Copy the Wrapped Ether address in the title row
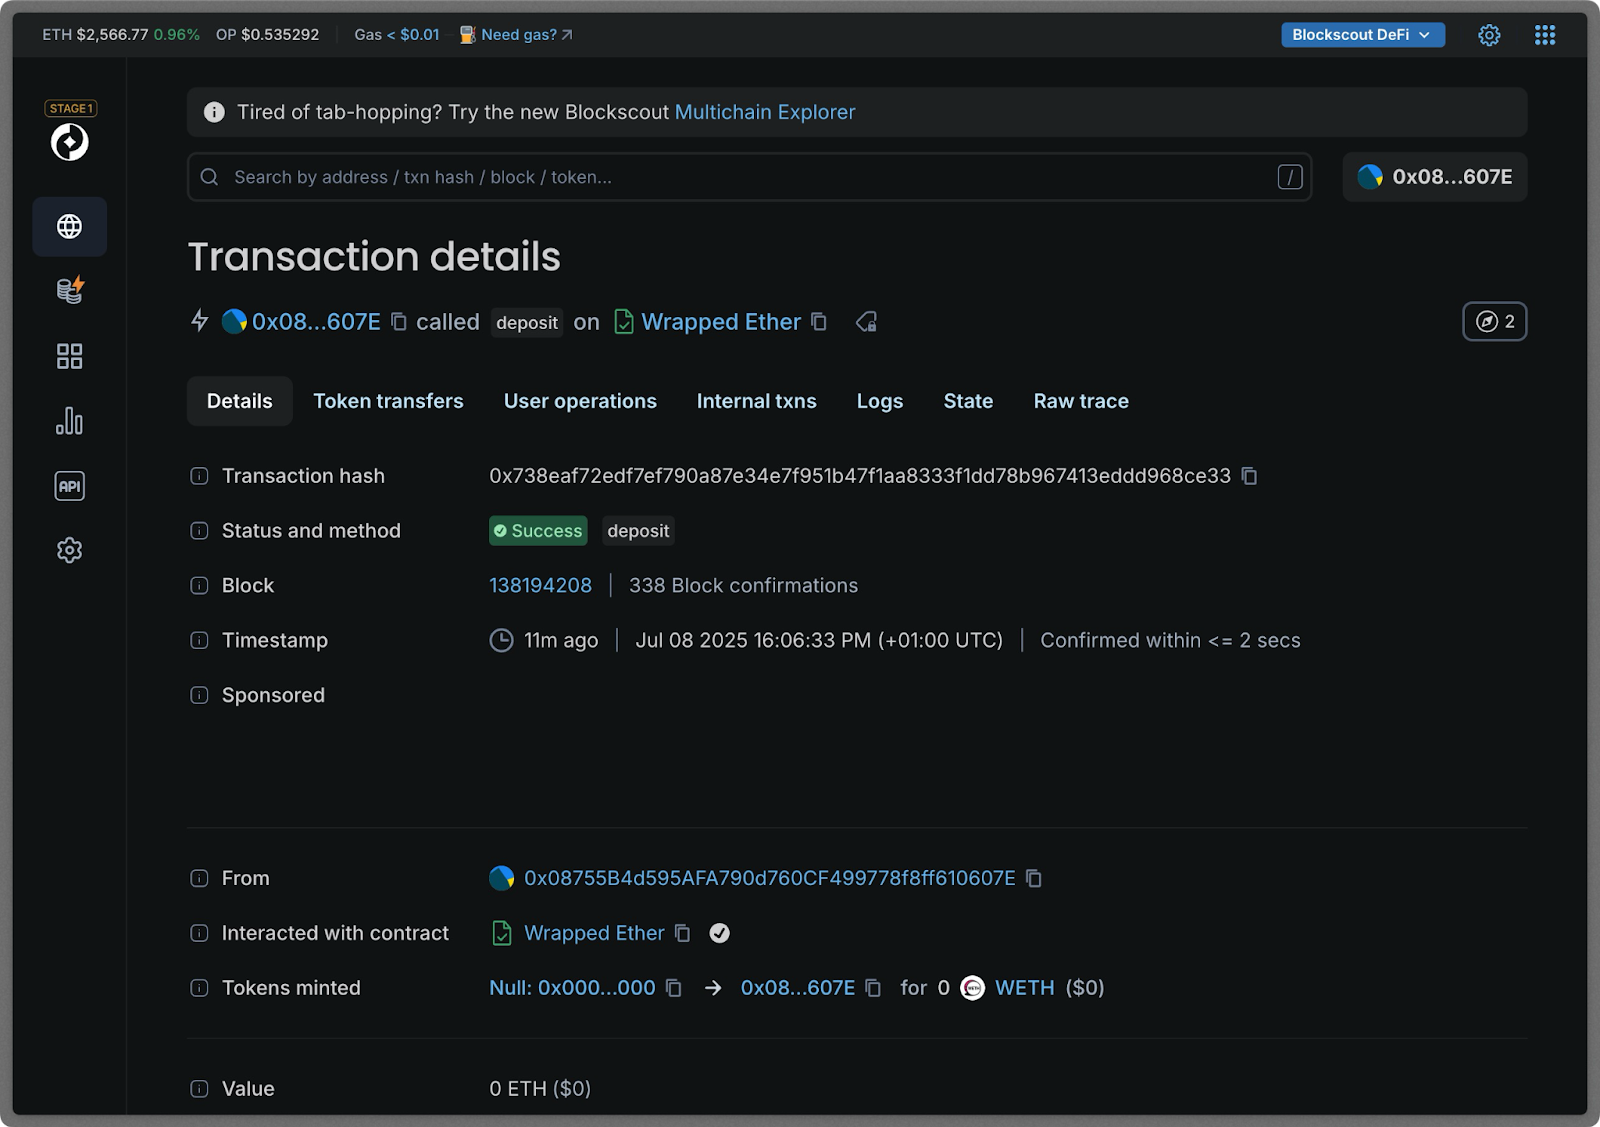The height and width of the screenshot is (1127, 1600). tap(819, 322)
